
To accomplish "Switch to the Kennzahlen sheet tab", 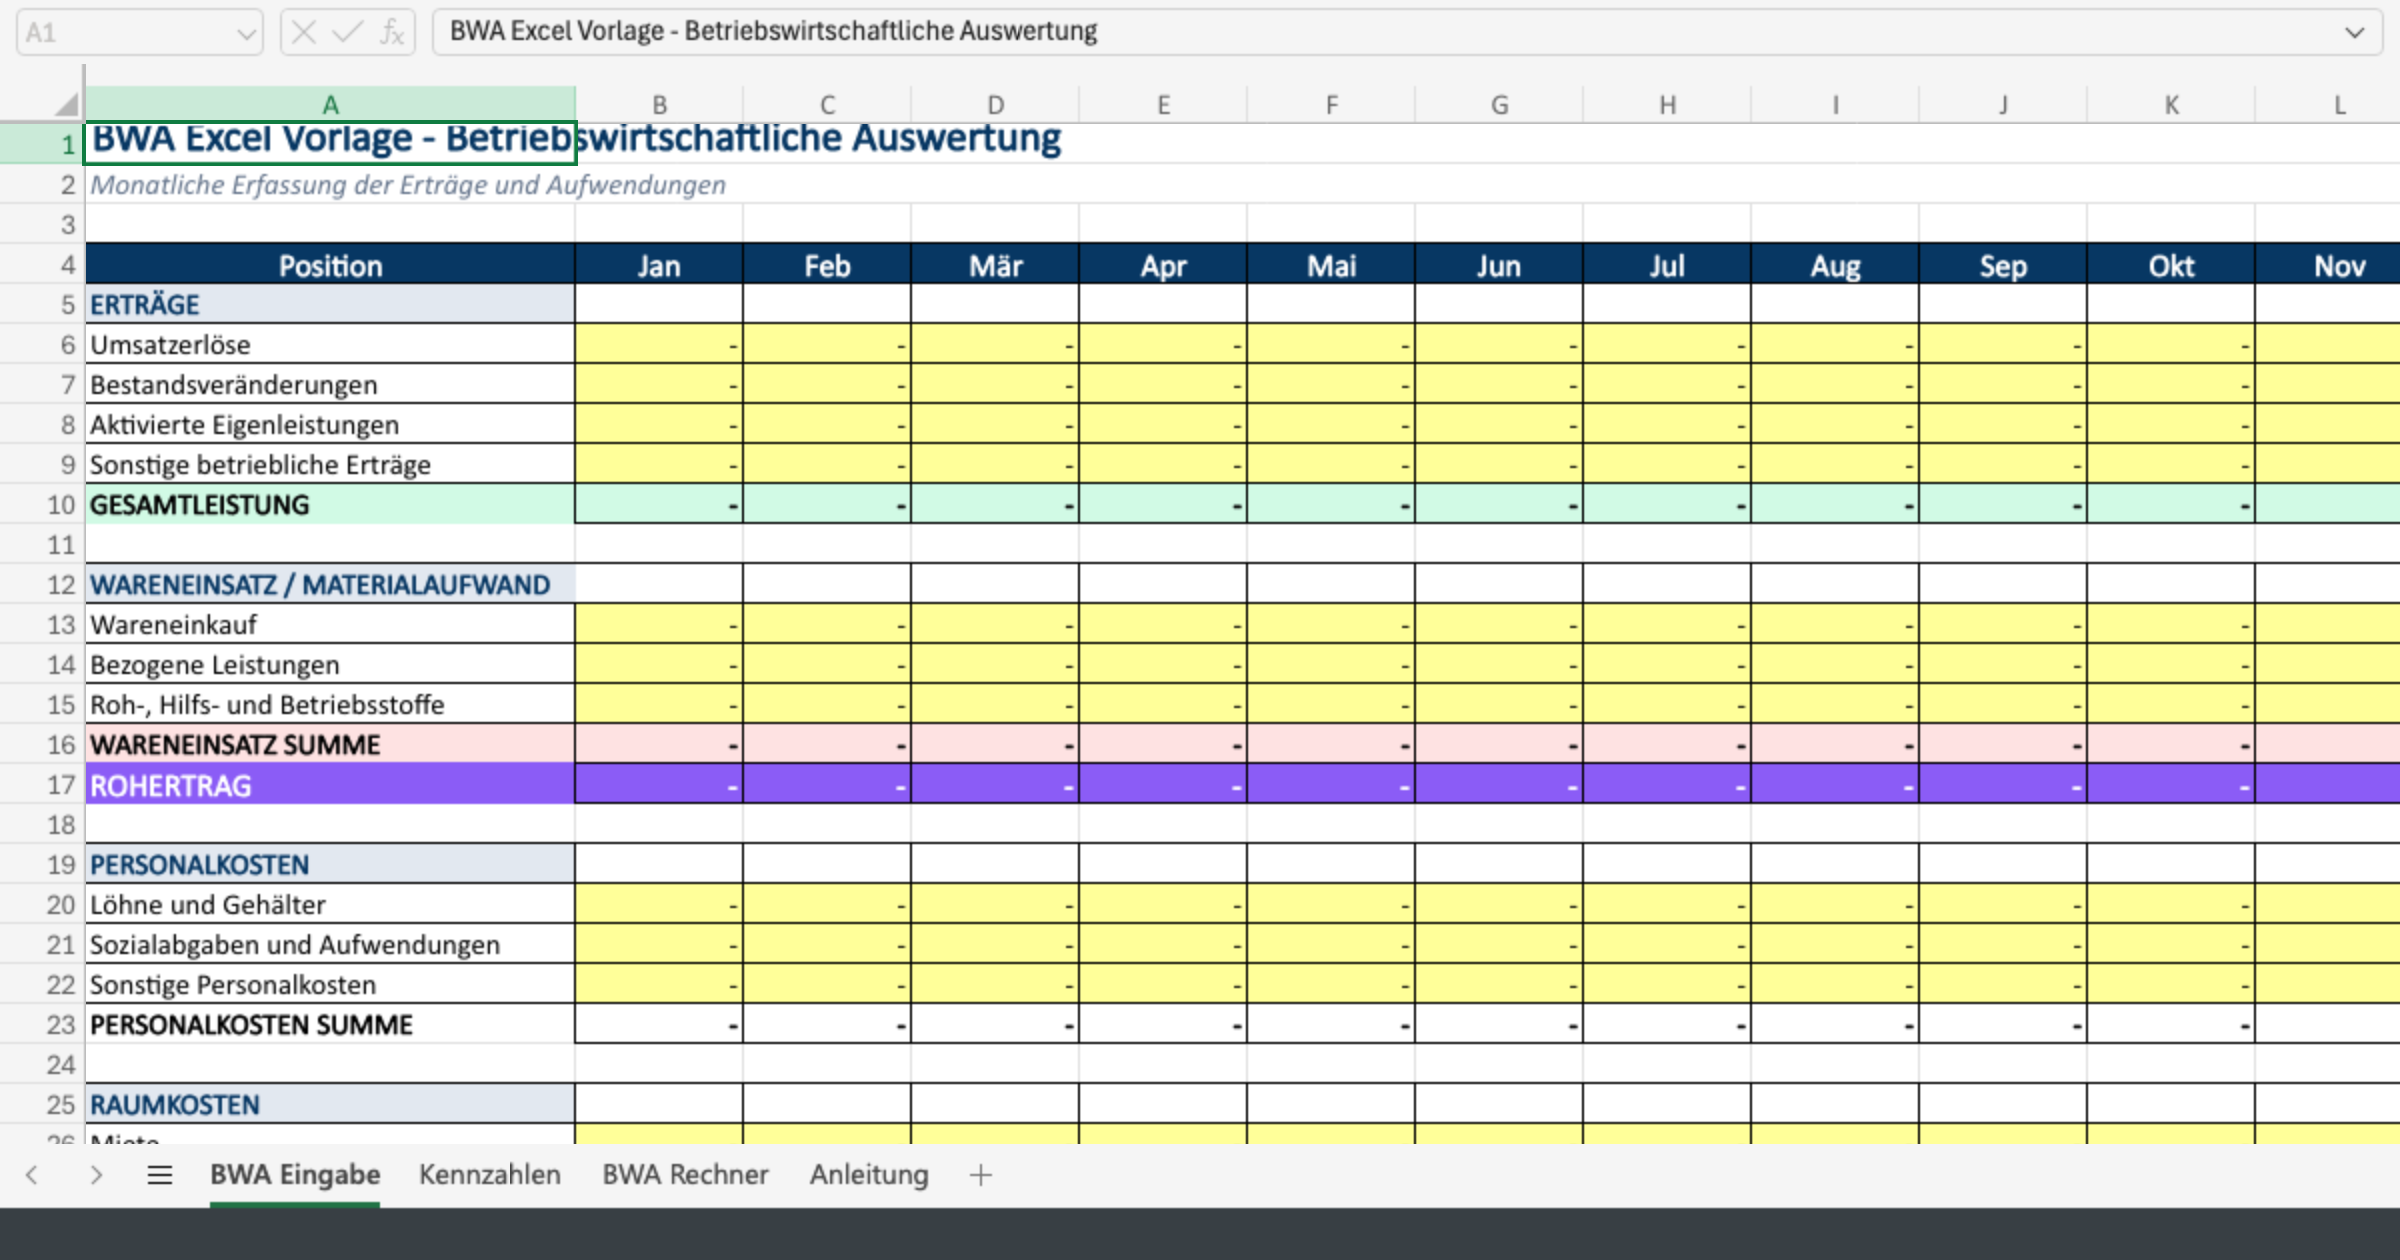I will 490,1175.
